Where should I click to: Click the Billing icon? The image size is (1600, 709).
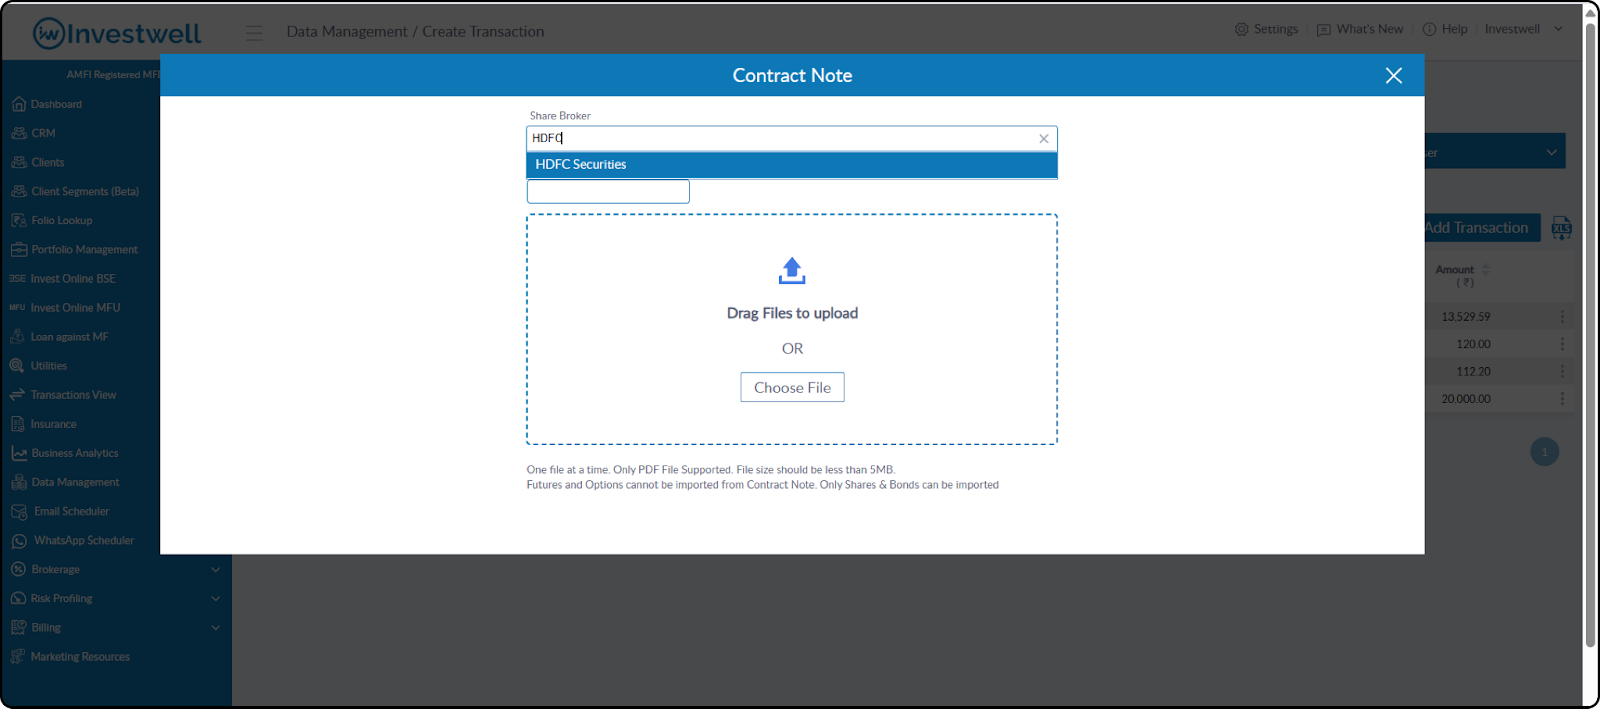tap(18, 627)
